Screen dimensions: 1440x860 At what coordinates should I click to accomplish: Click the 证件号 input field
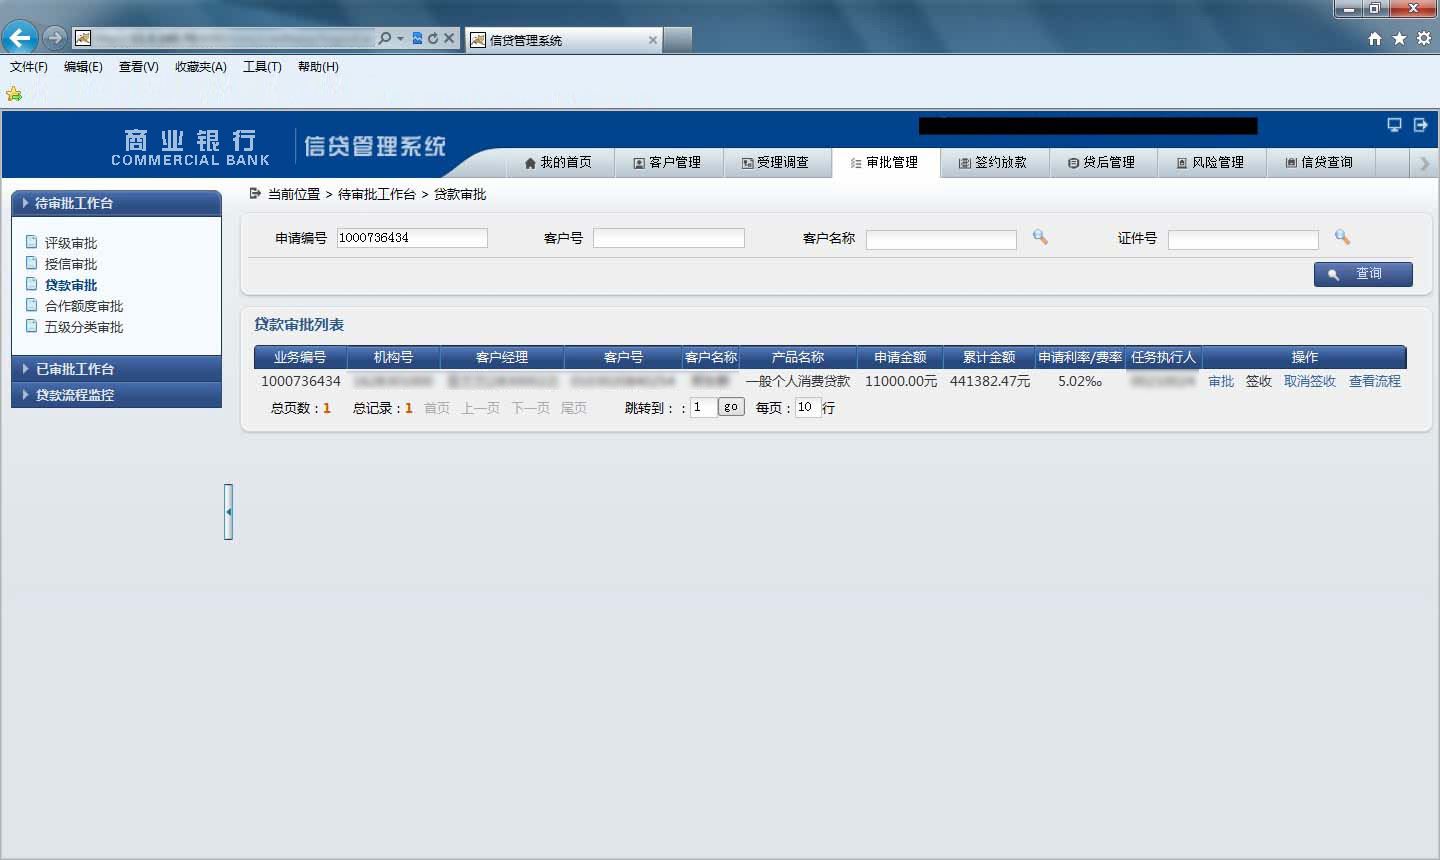click(1243, 239)
